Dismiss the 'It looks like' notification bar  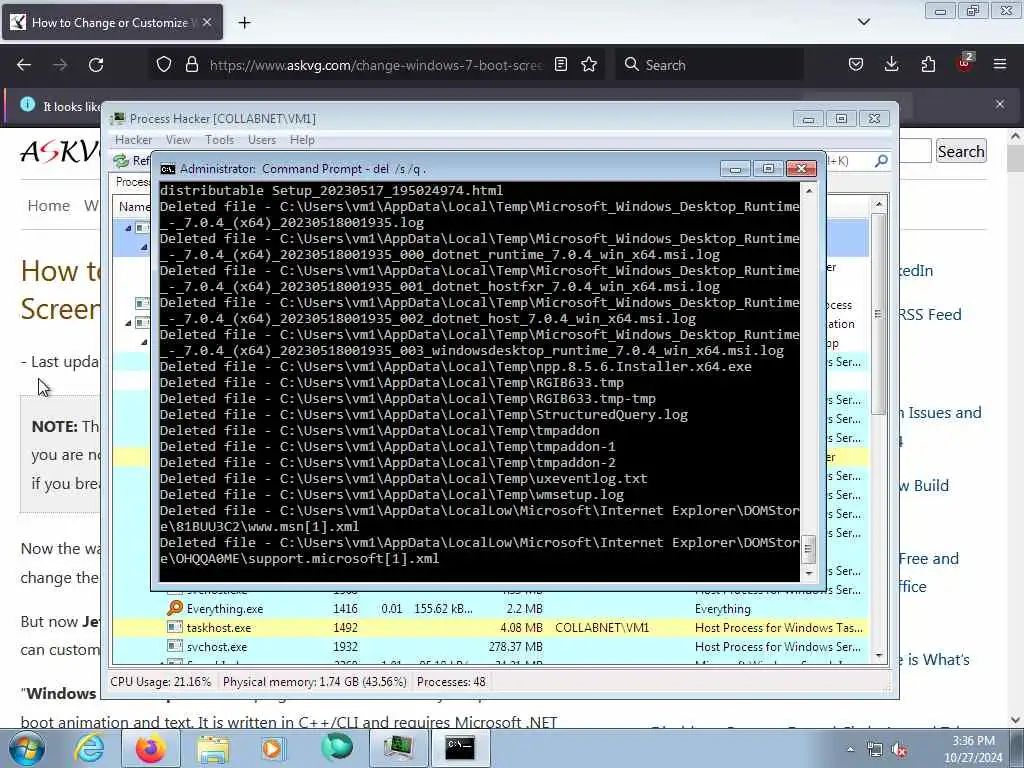(x=1000, y=104)
